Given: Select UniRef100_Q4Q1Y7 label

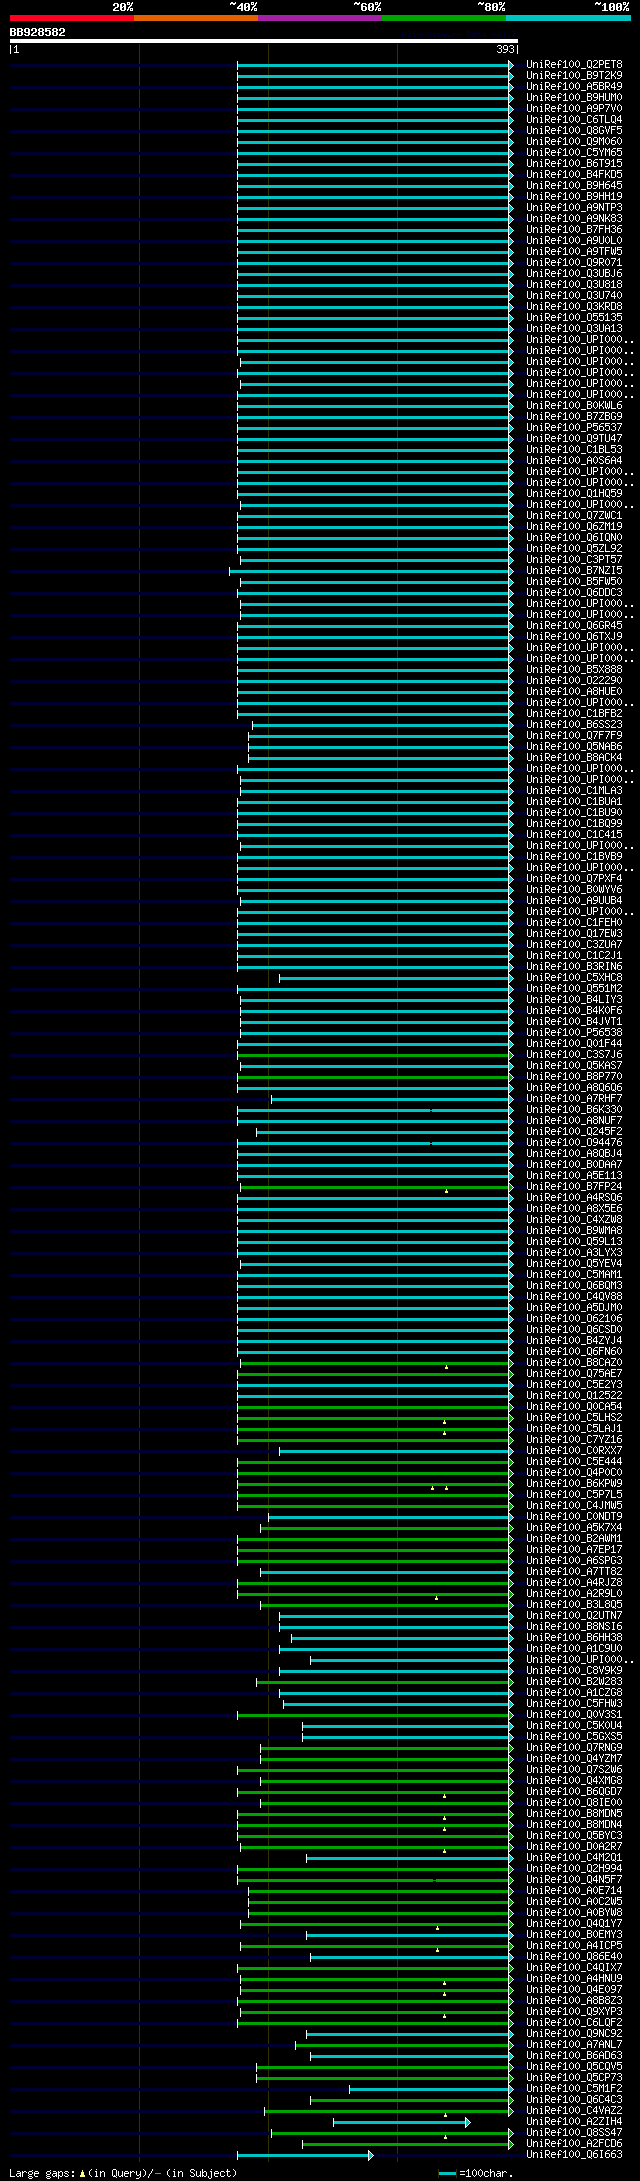Looking at the screenshot, I should coord(574,1924).
